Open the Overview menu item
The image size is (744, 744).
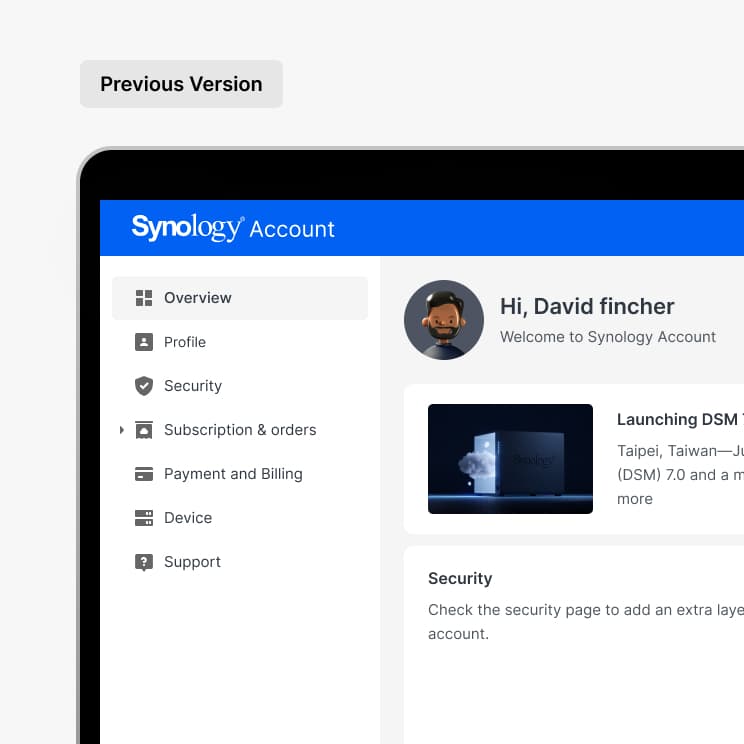[240, 298]
